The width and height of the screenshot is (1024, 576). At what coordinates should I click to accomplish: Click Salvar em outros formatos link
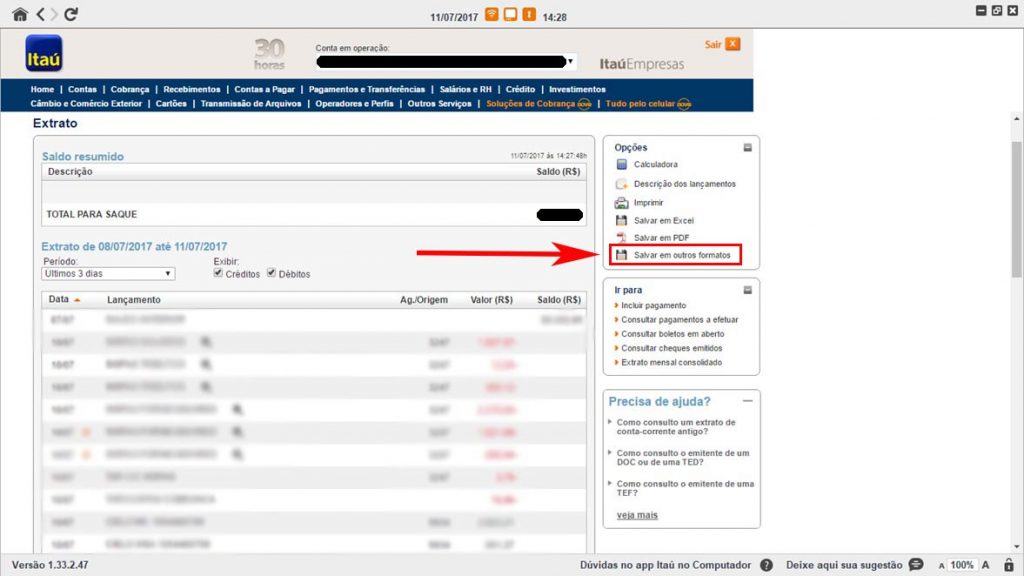[682, 256]
